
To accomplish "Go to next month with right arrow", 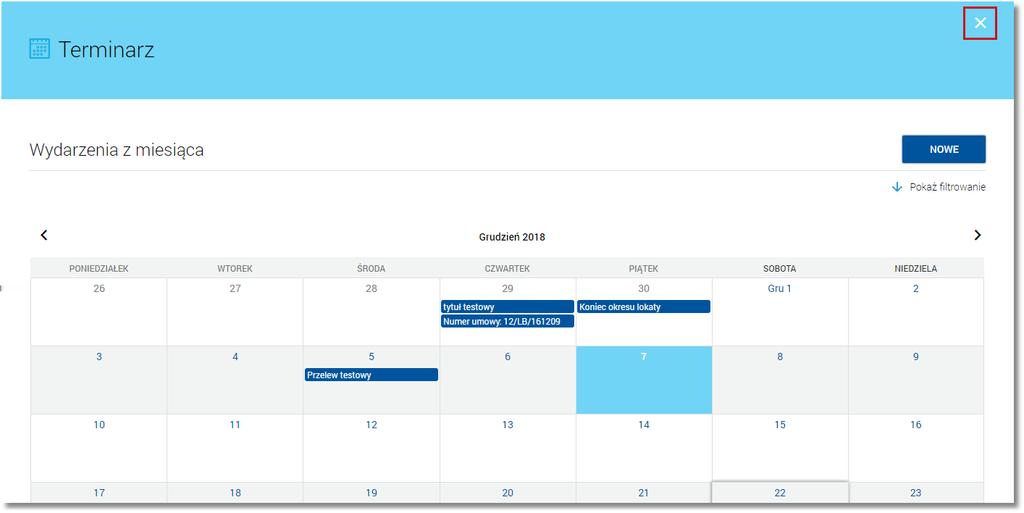I will [977, 235].
